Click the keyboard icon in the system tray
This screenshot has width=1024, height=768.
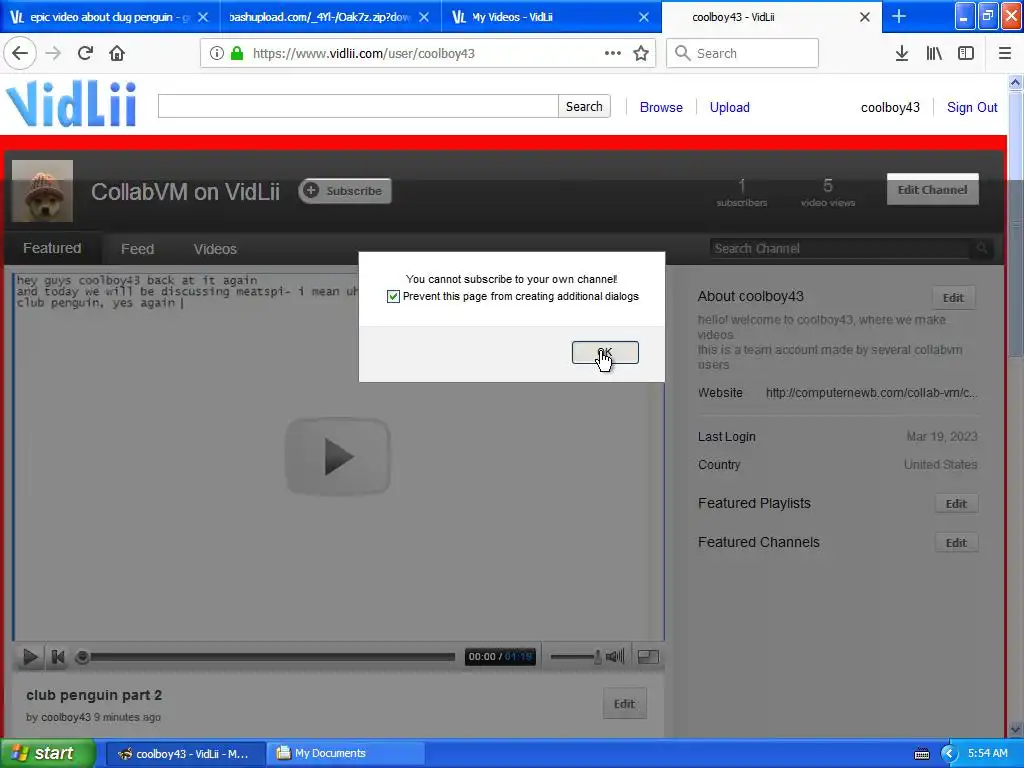(921, 754)
